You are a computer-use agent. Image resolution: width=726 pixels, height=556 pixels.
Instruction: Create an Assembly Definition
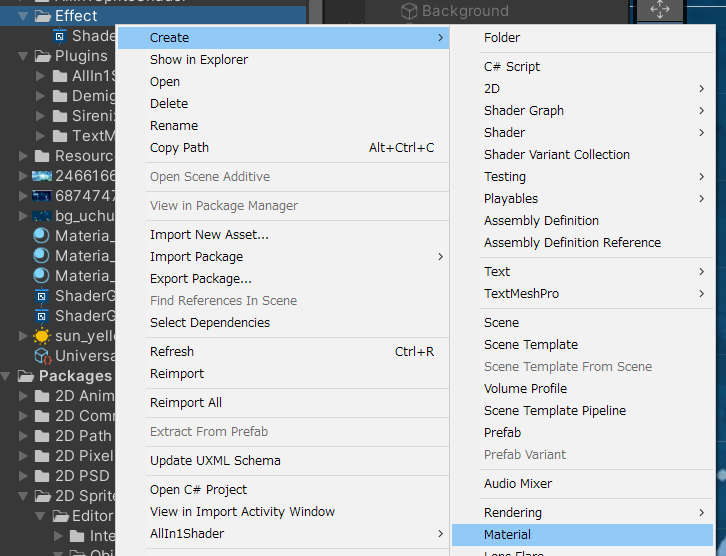pos(582,220)
